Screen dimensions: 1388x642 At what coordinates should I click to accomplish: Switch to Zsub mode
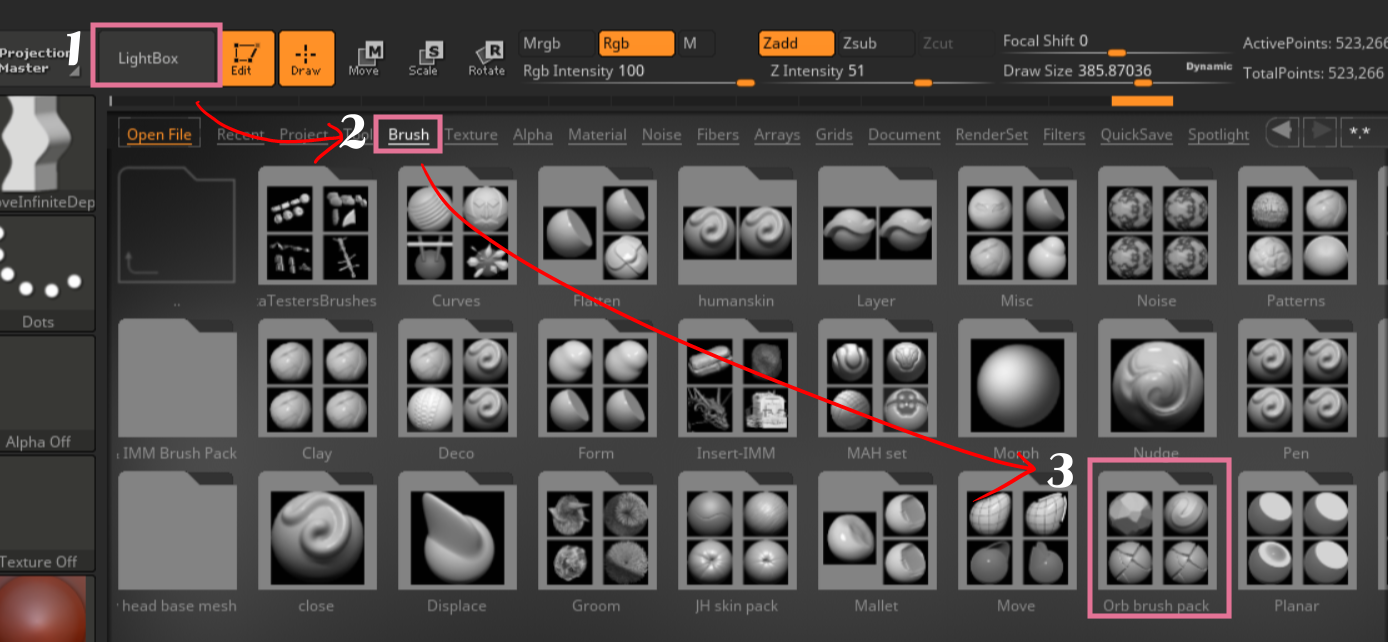point(874,43)
